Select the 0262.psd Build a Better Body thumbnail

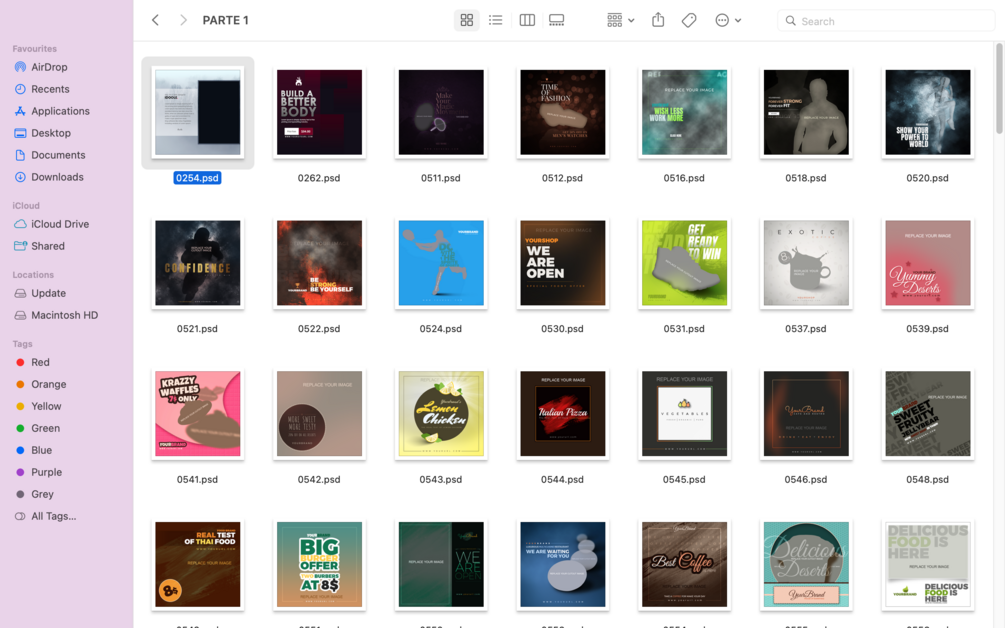pyautogui.click(x=319, y=112)
